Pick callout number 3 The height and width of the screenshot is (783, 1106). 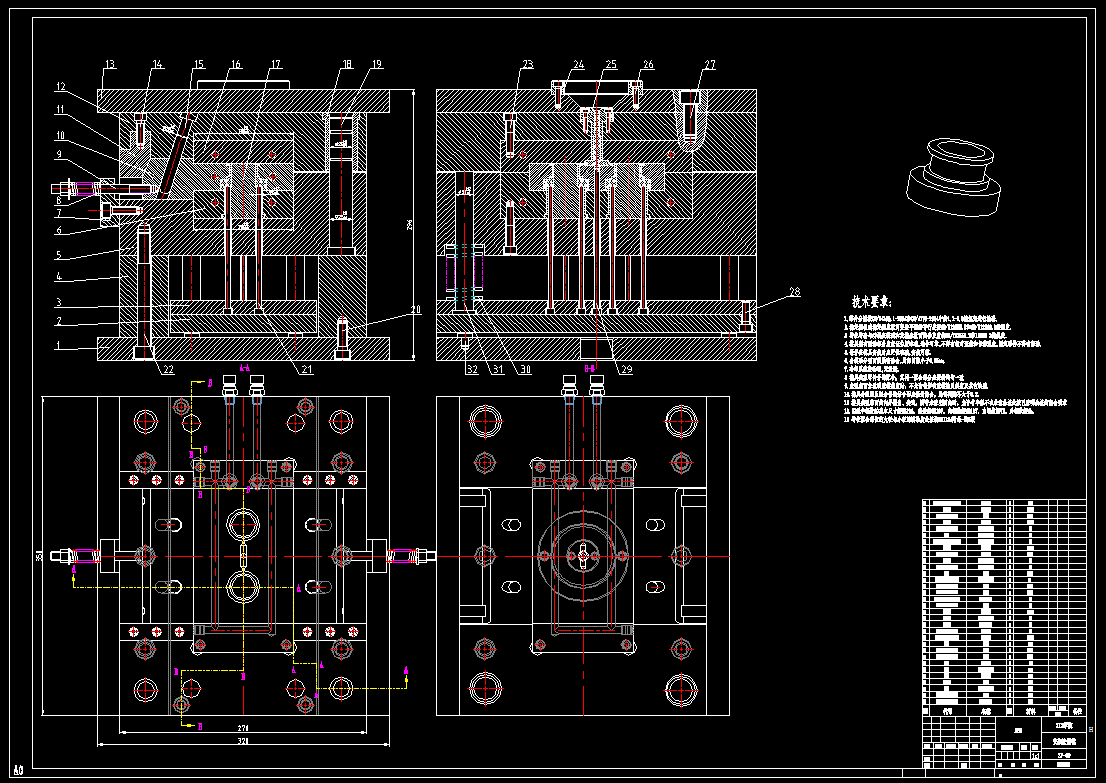[59, 302]
